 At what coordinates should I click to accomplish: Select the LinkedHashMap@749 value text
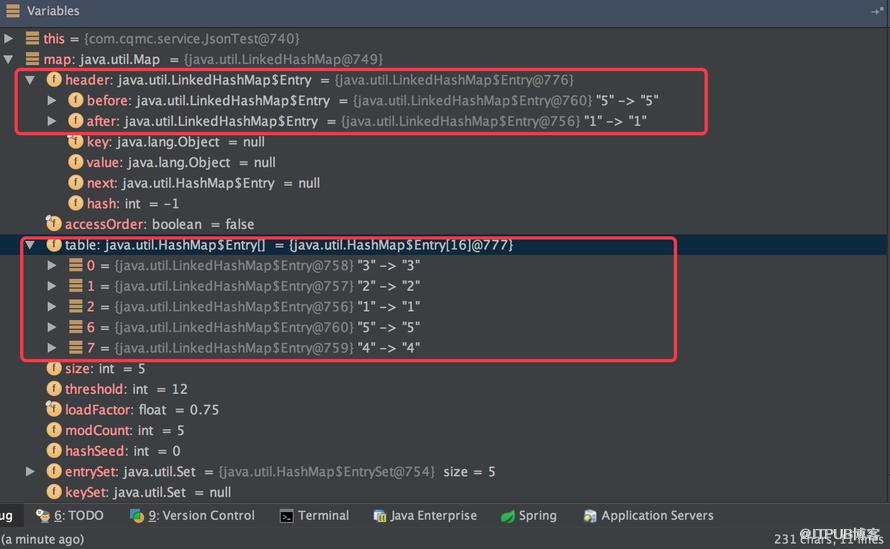tap(283, 59)
